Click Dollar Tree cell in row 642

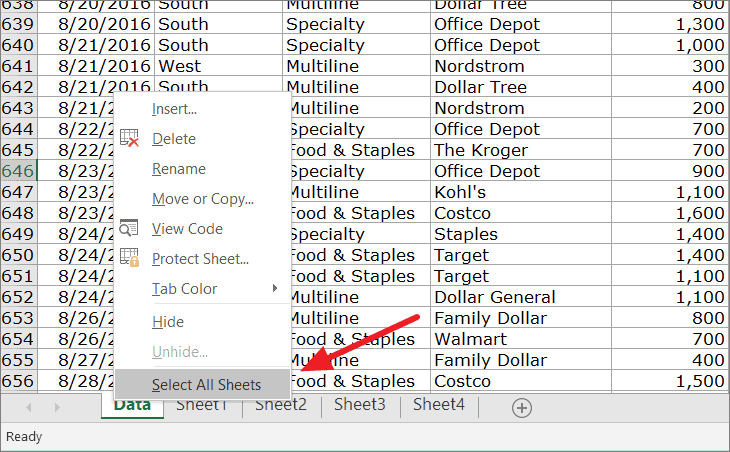point(521,87)
